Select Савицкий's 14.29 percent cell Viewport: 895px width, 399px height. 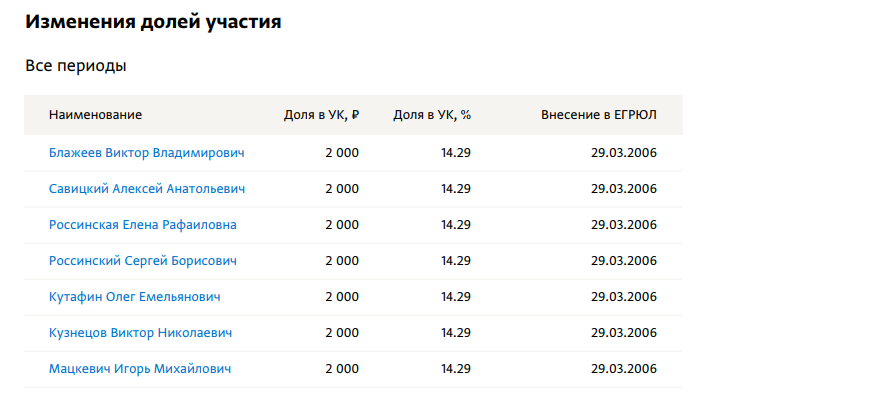click(456, 189)
